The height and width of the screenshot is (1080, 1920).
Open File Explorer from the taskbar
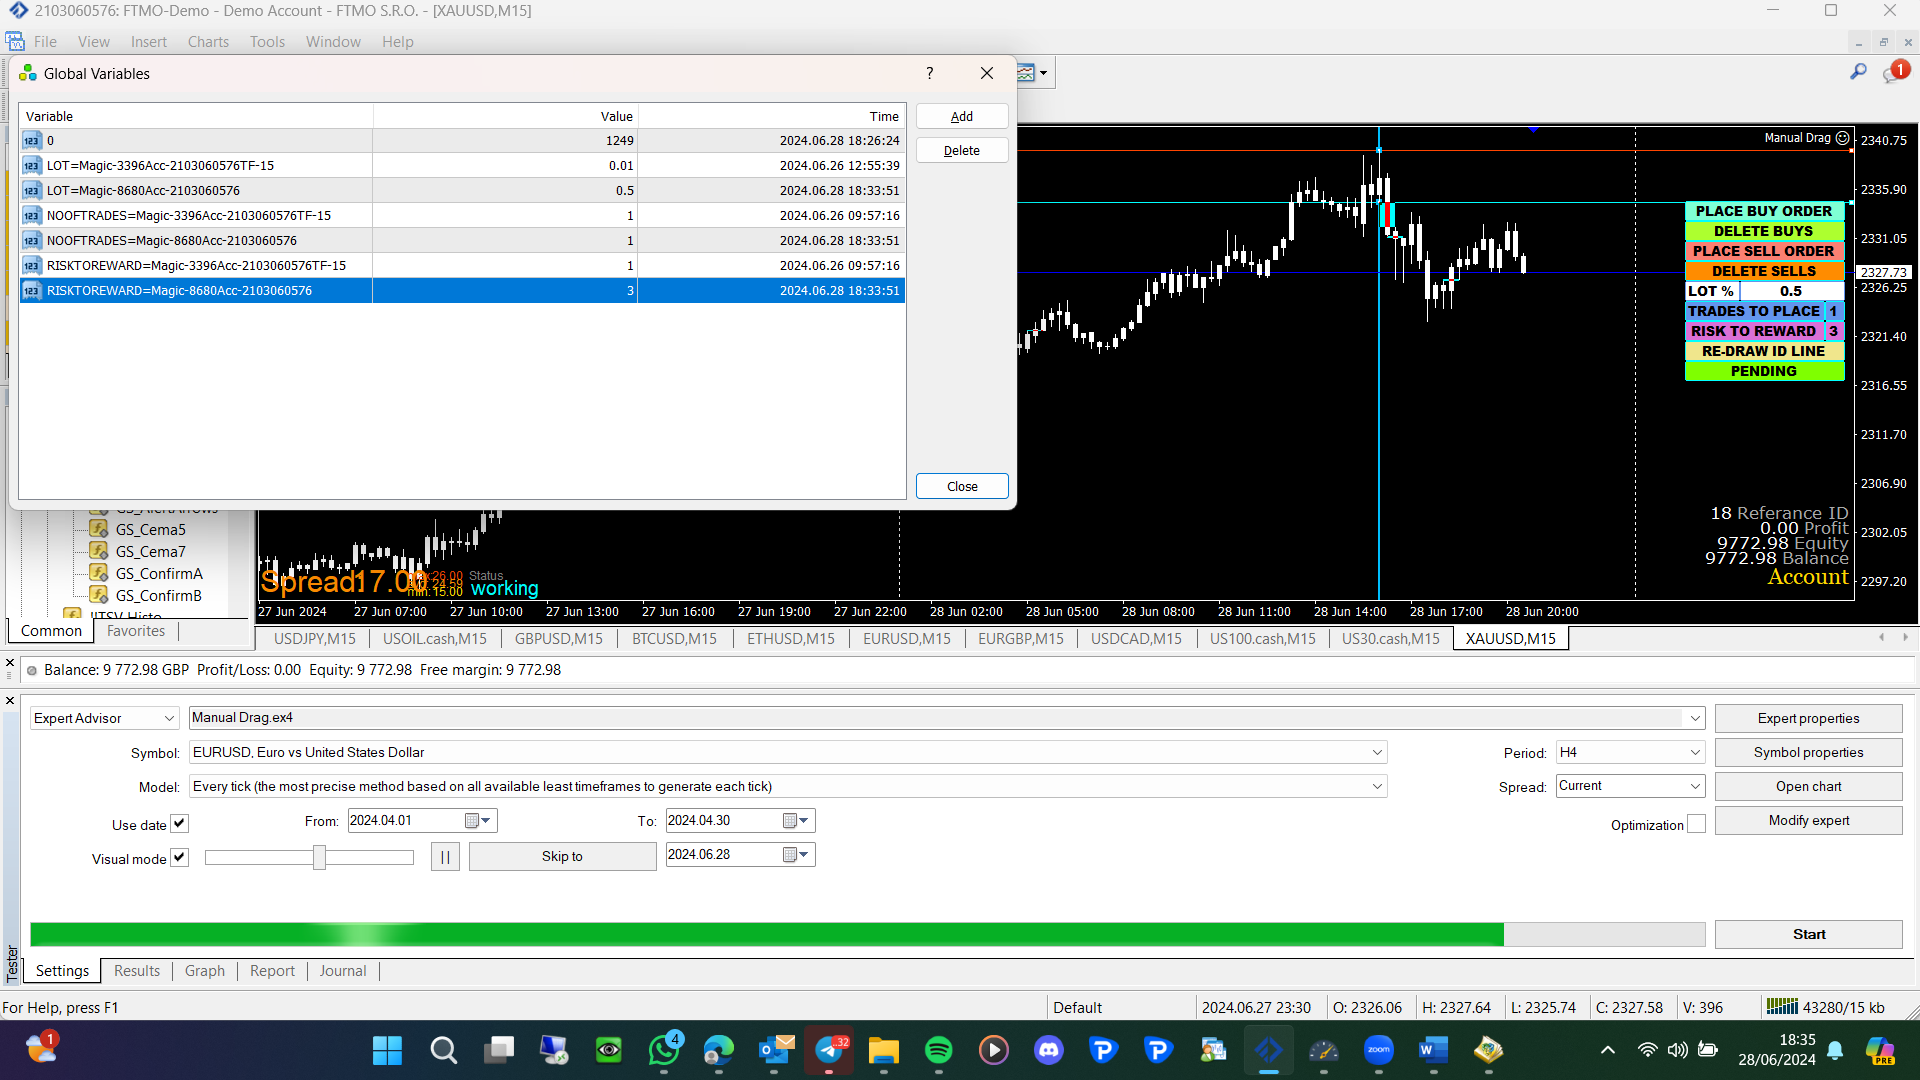[x=884, y=1050]
